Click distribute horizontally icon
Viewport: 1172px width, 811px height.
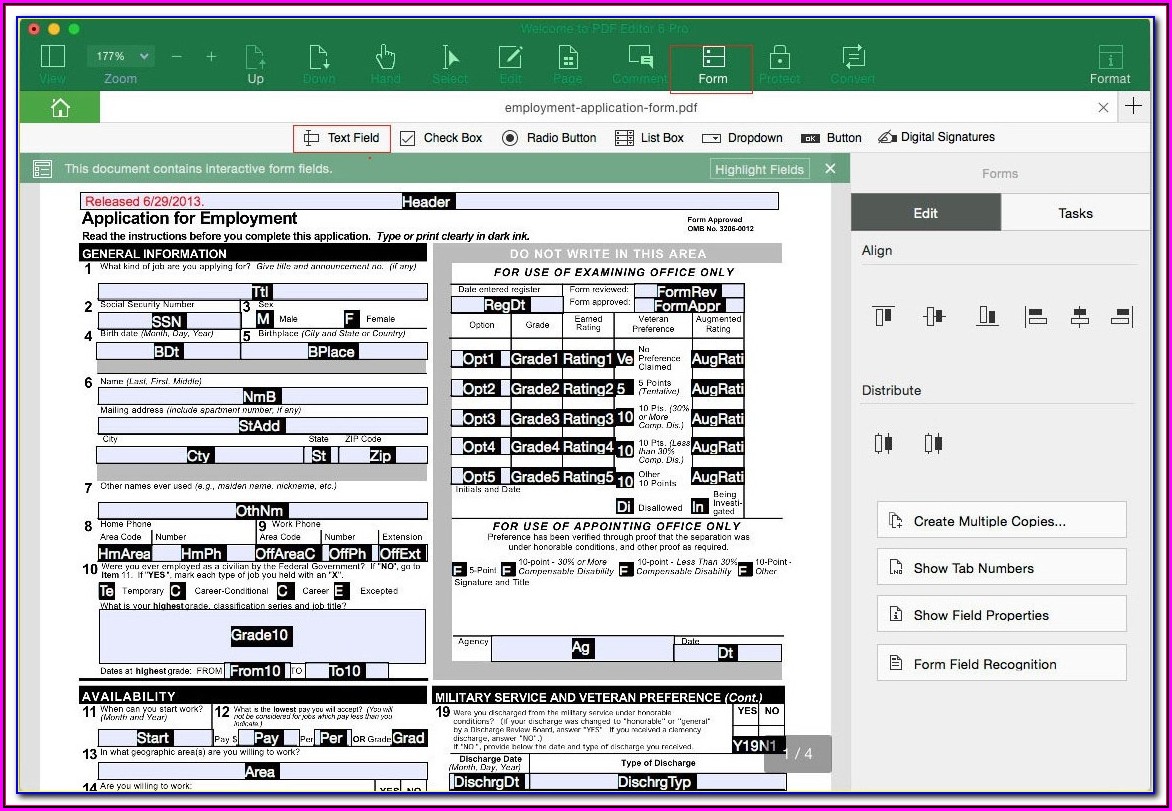tap(882, 443)
